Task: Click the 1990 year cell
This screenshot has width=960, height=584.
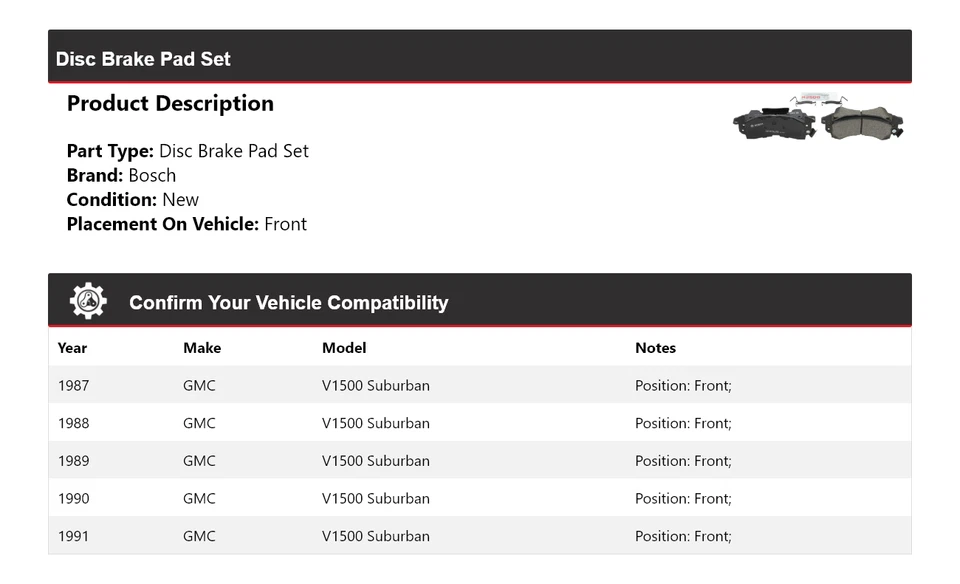Action: (x=73, y=498)
